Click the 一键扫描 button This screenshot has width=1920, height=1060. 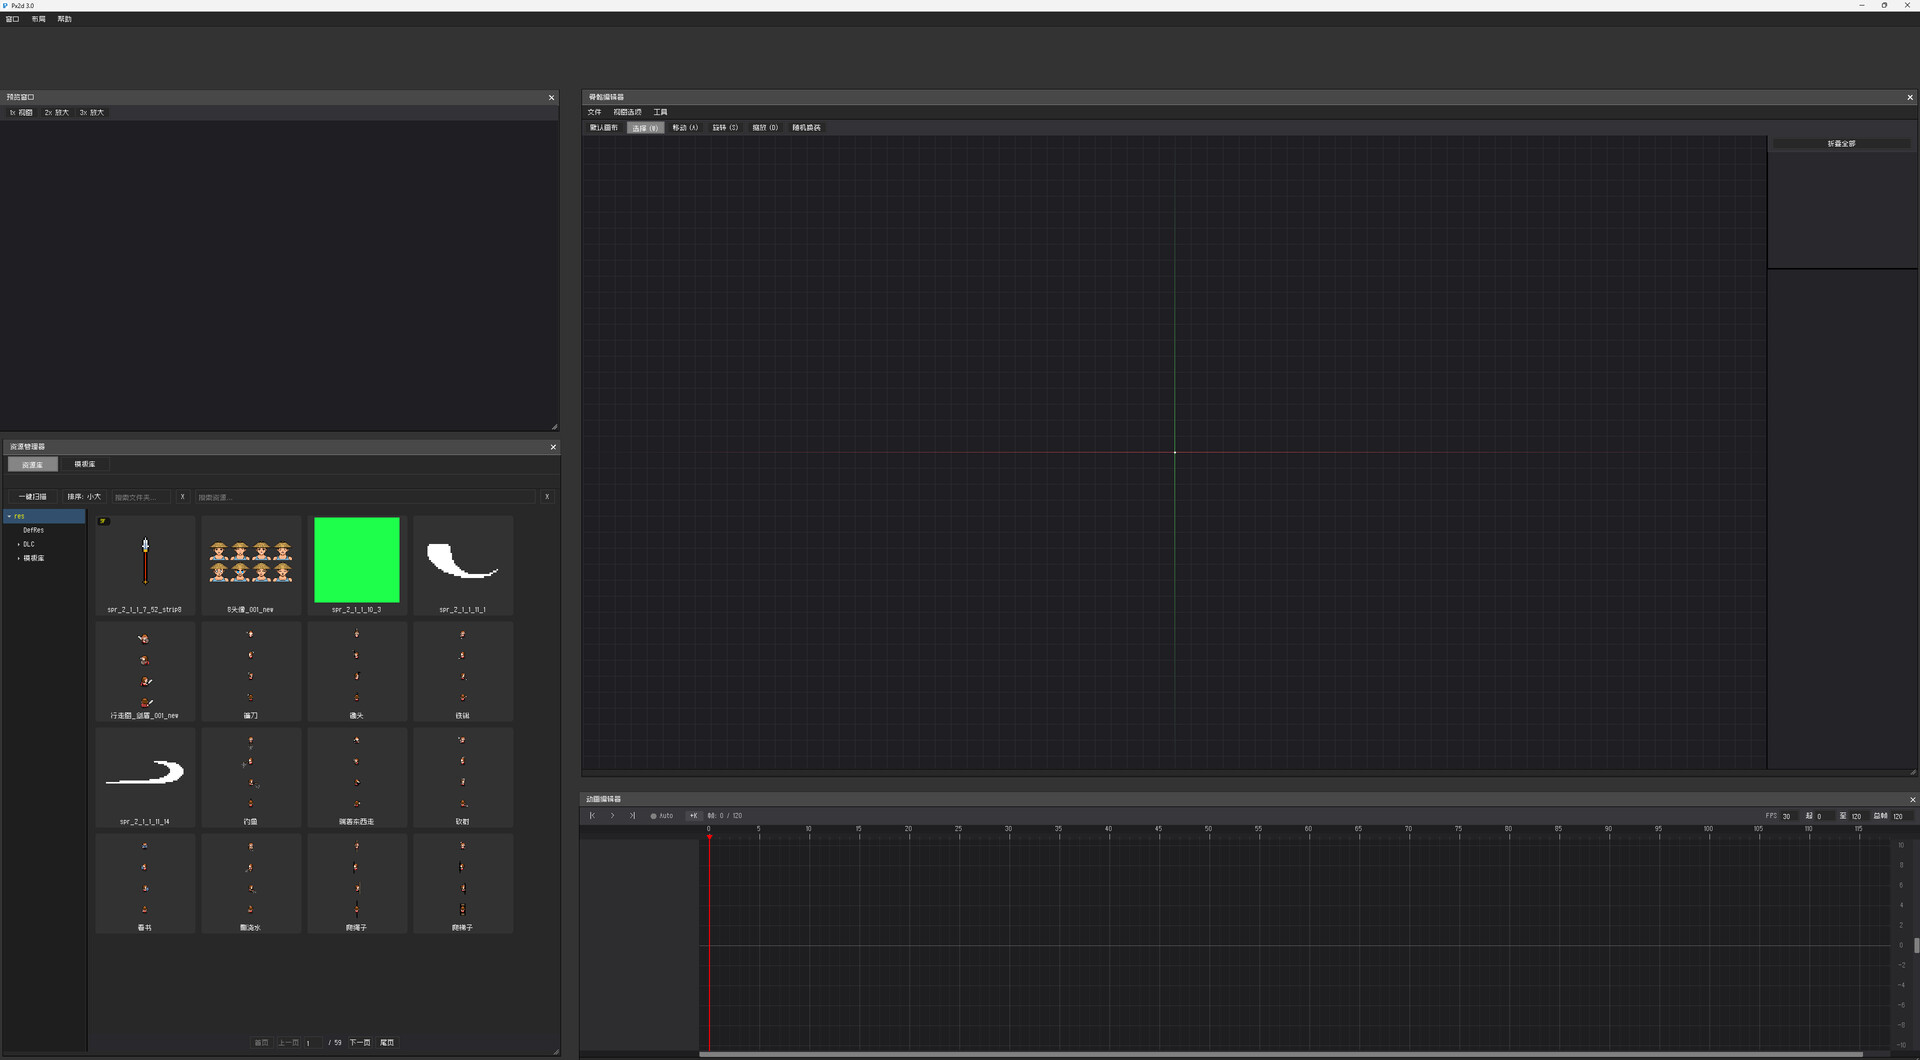coord(32,497)
